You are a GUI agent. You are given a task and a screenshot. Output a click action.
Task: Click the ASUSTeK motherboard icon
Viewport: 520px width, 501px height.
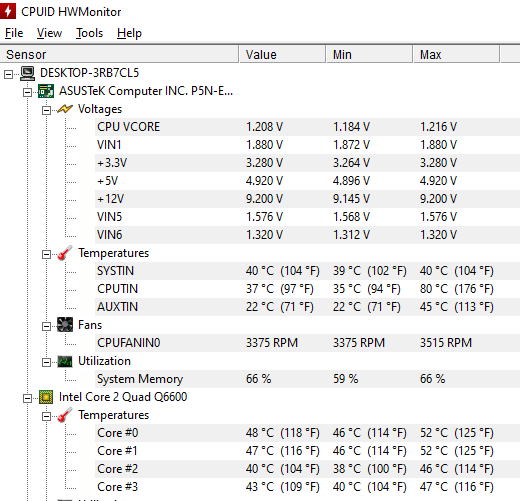[x=46, y=91]
